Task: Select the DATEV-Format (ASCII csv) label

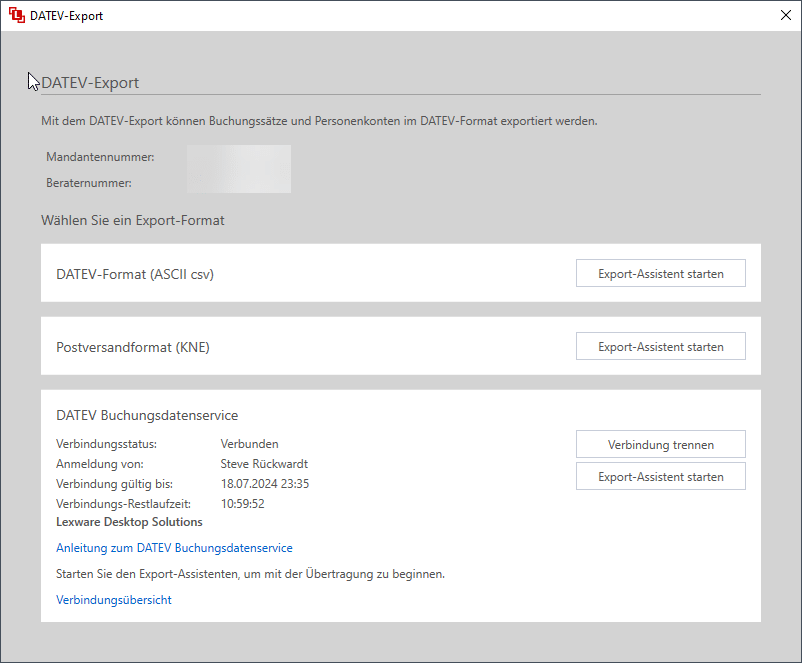Action: pos(135,274)
